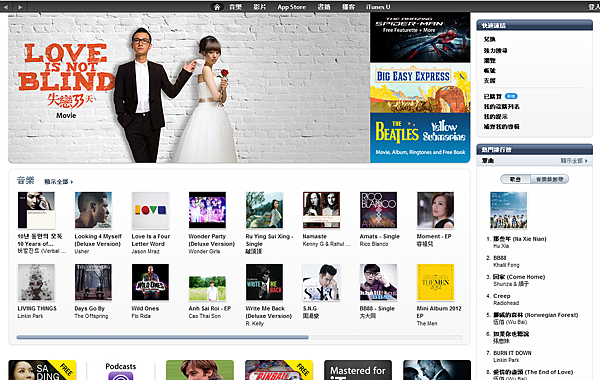The width and height of the screenshot is (600, 380).
Task: Open the Big Easy Express banner
Action: 420,88
